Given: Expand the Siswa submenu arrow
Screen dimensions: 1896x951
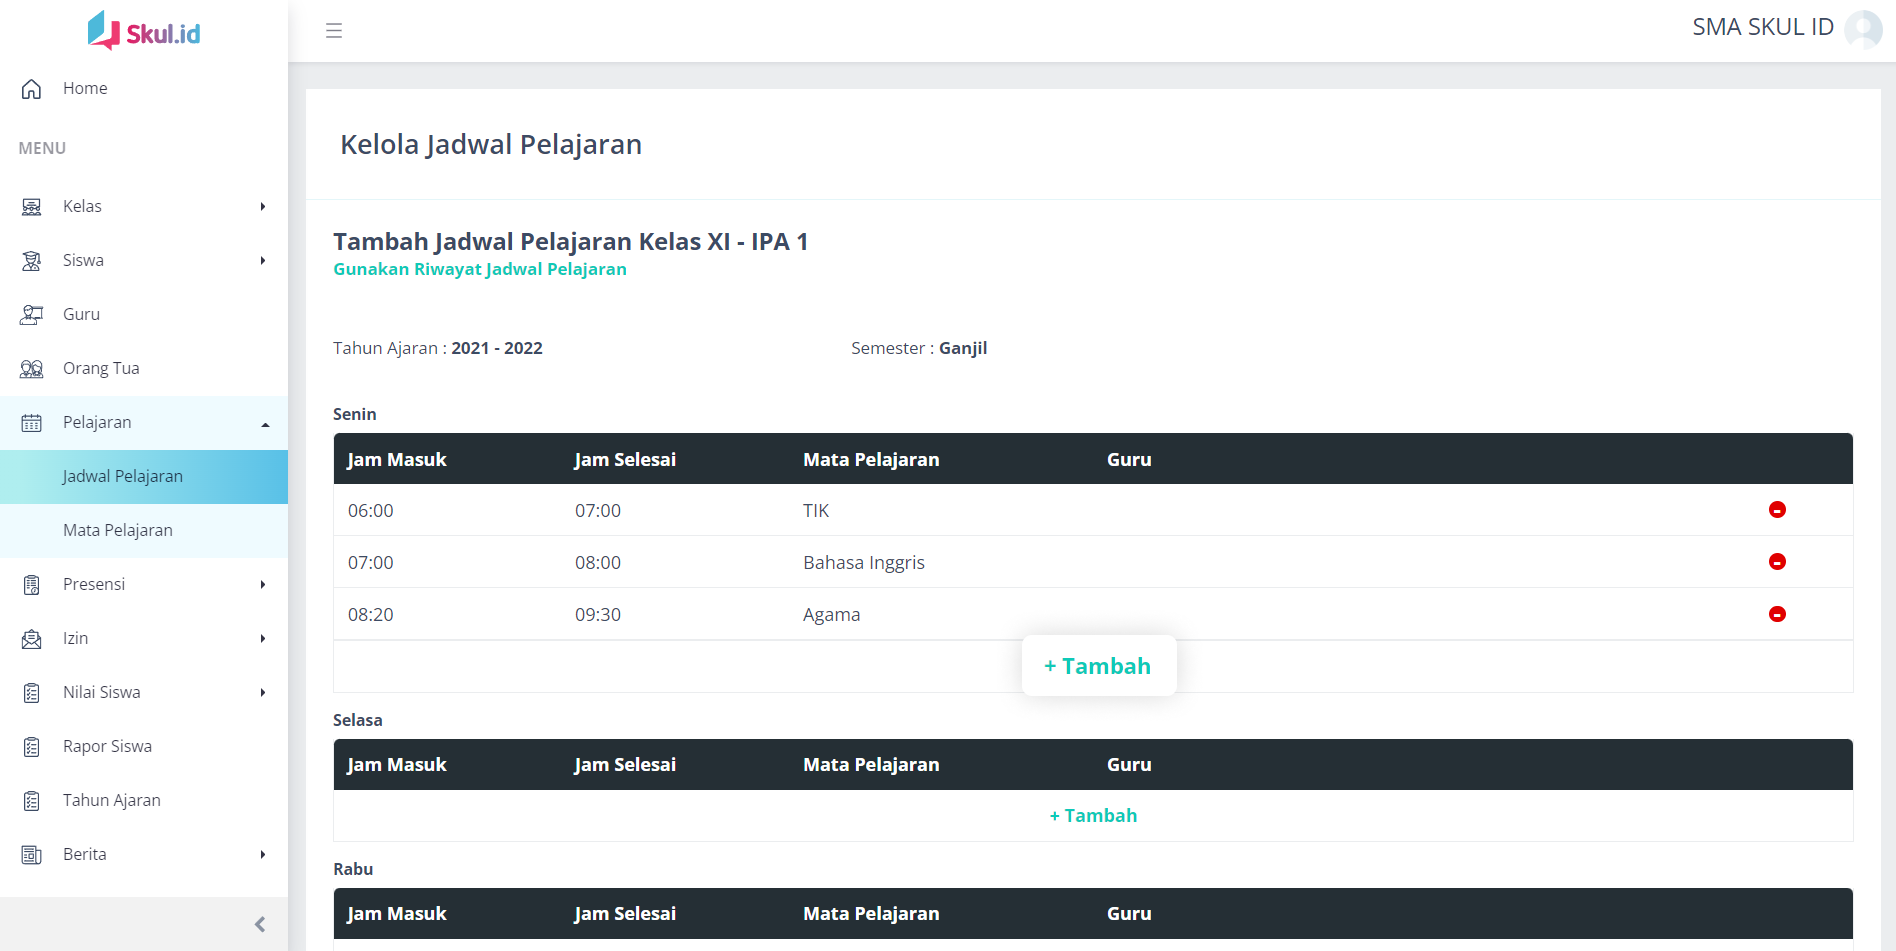Looking at the screenshot, I should click(262, 261).
